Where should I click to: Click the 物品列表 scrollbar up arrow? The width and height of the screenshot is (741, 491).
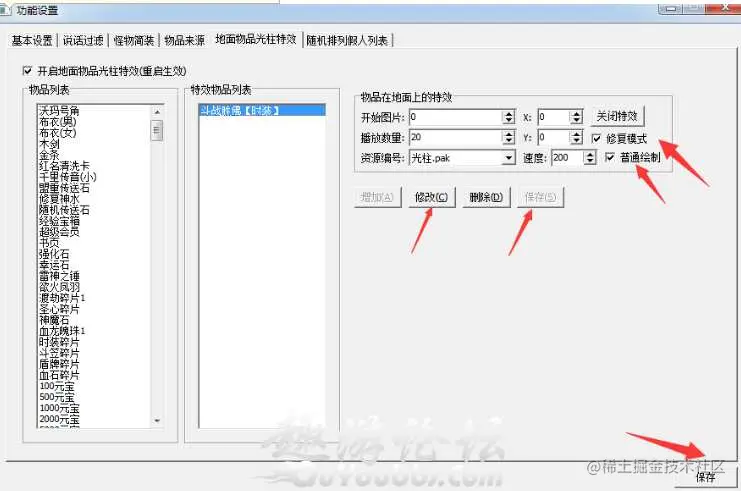click(157, 112)
